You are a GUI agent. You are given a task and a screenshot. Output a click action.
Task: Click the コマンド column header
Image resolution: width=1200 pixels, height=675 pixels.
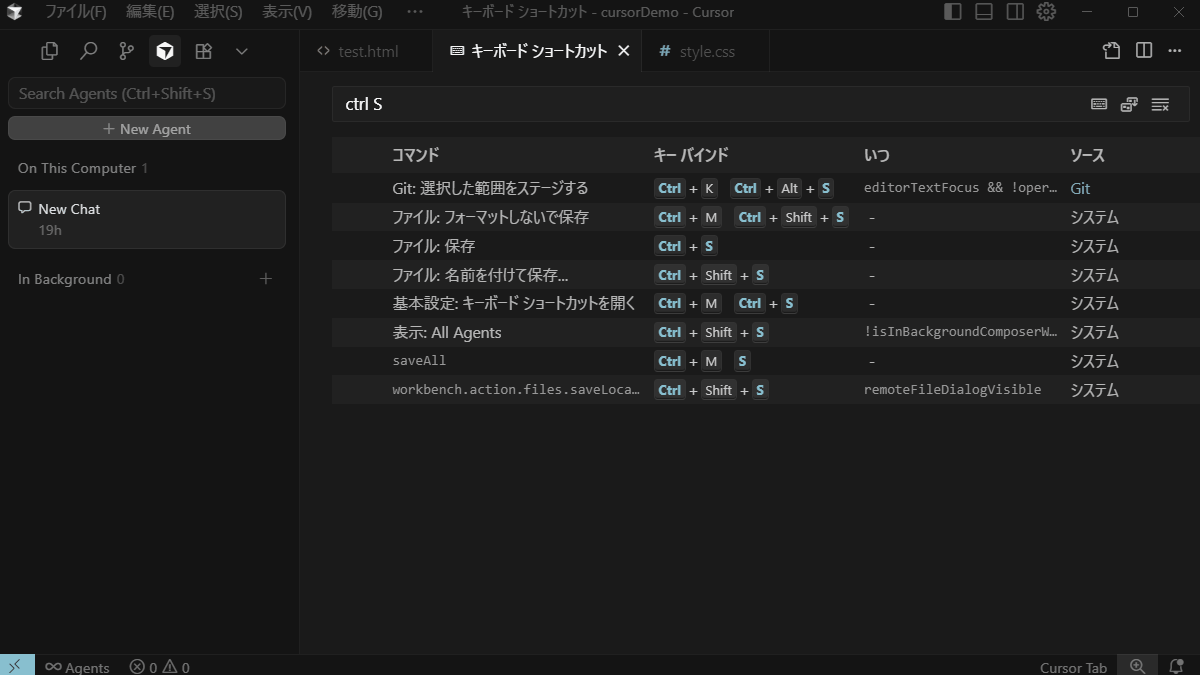point(415,155)
